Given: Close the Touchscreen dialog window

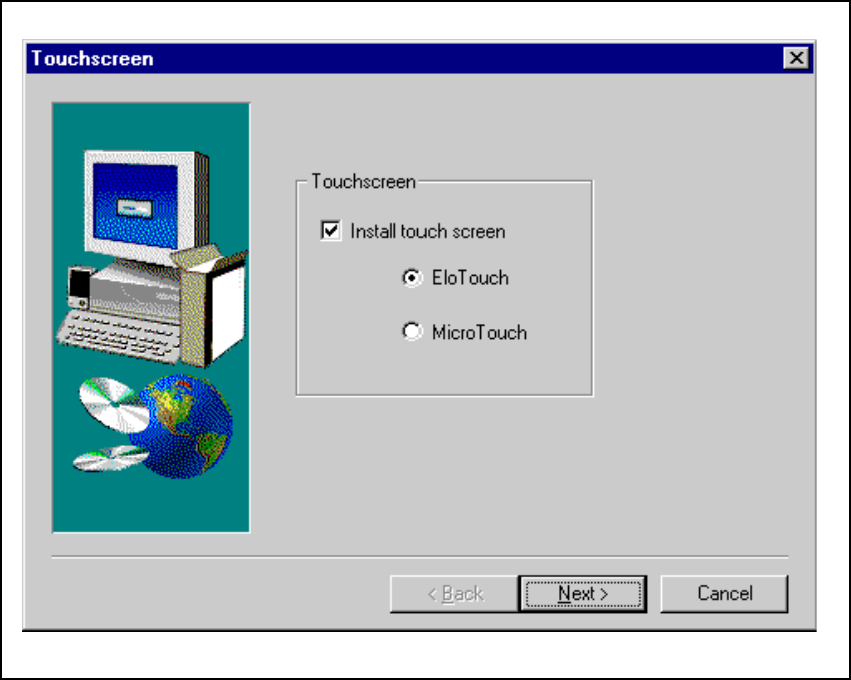Looking at the screenshot, I should pos(796,58).
